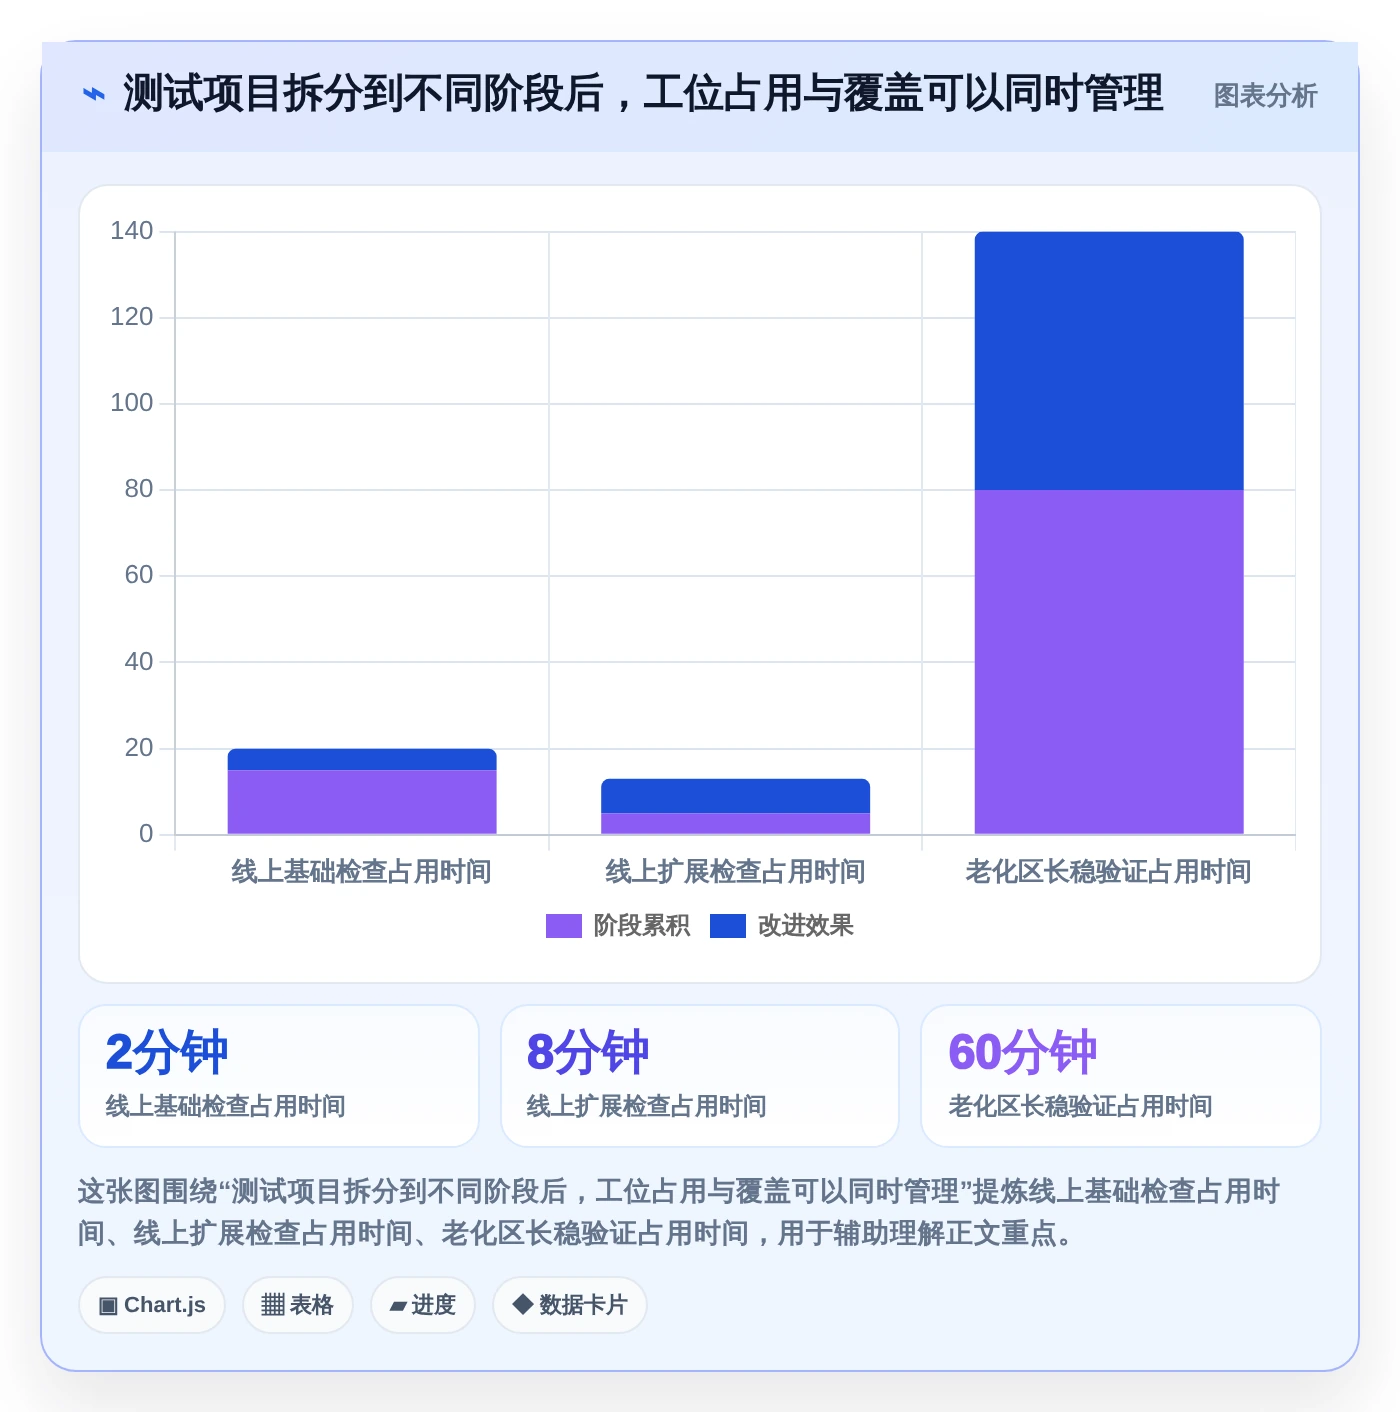This screenshot has width=1400, height=1412.
Task: Click y-axis value 120
Action: [132, 317]
